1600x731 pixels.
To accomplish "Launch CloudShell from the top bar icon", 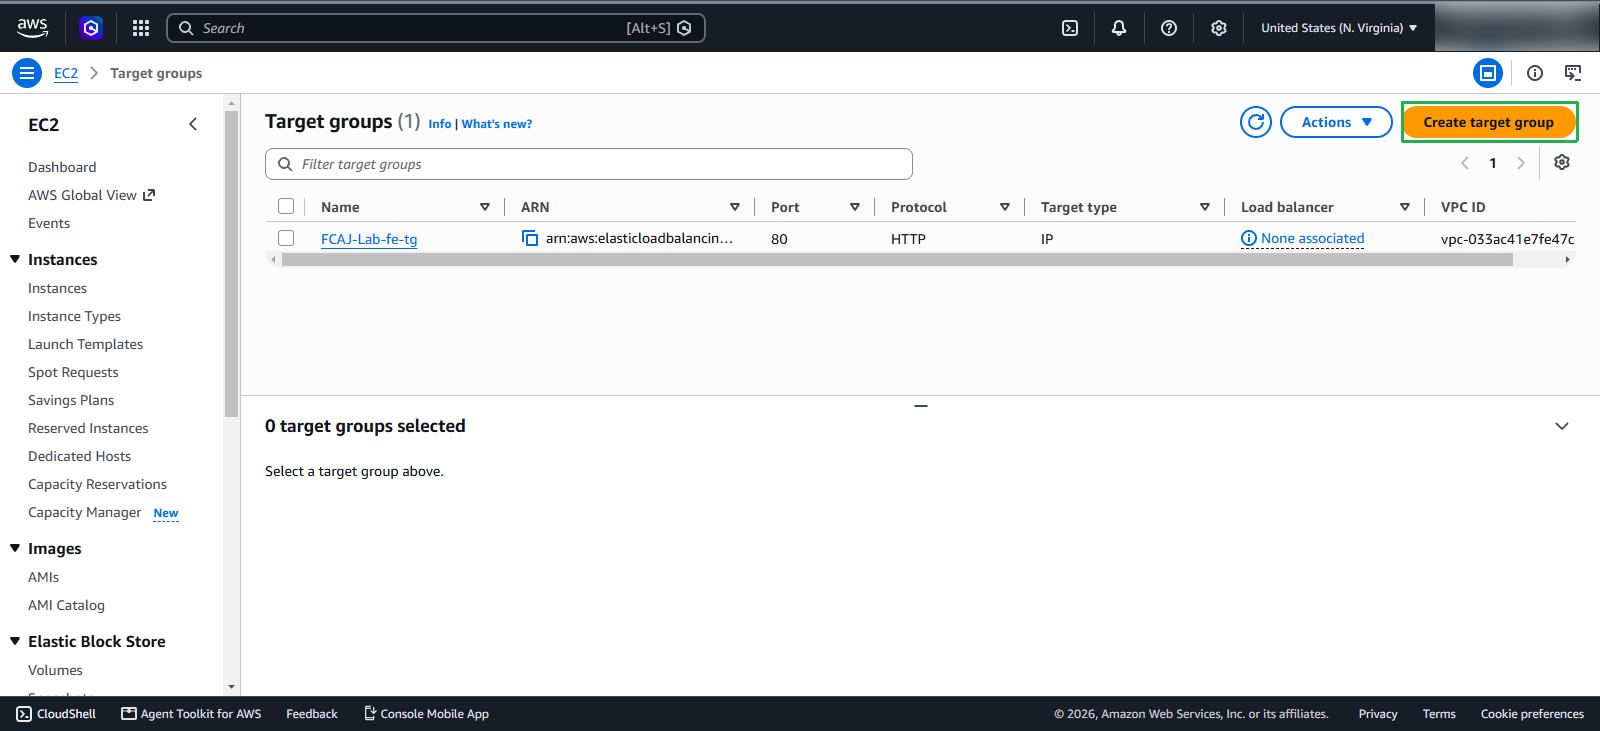I will [1070, 28].
